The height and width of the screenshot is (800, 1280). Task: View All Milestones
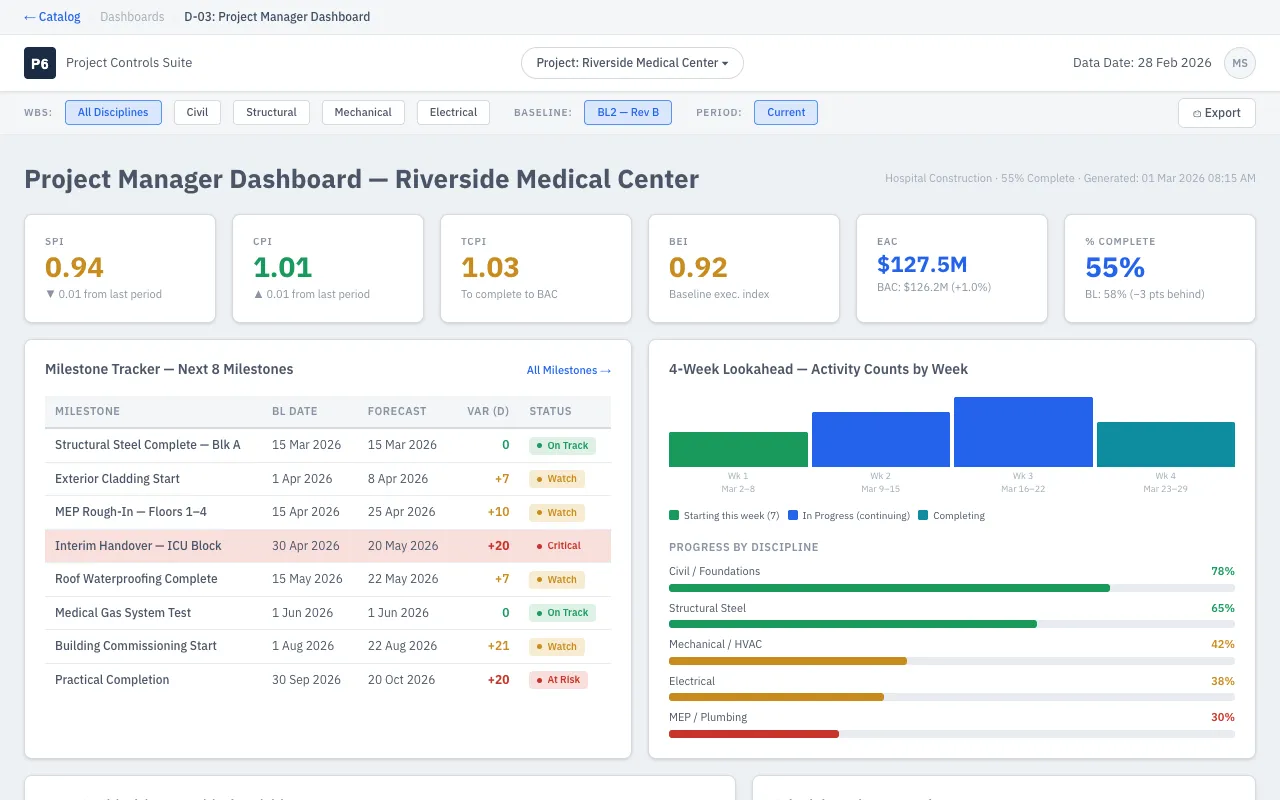click(x=568, y=370)
